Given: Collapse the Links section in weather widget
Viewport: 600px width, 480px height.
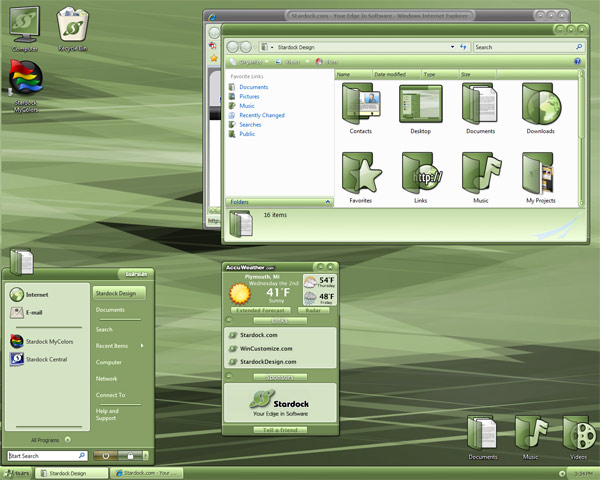Looking at the screenshot, I should (x=228, y=320).
